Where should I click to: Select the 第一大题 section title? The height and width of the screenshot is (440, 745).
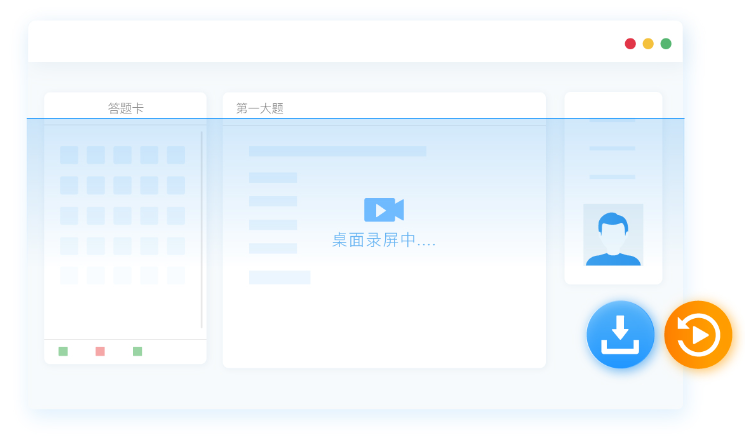click(260, 108)
